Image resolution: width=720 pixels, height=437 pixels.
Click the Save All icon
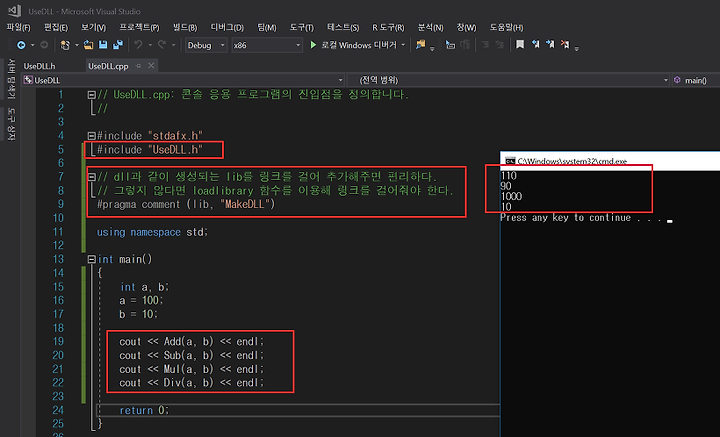click(x=118, y=45)
